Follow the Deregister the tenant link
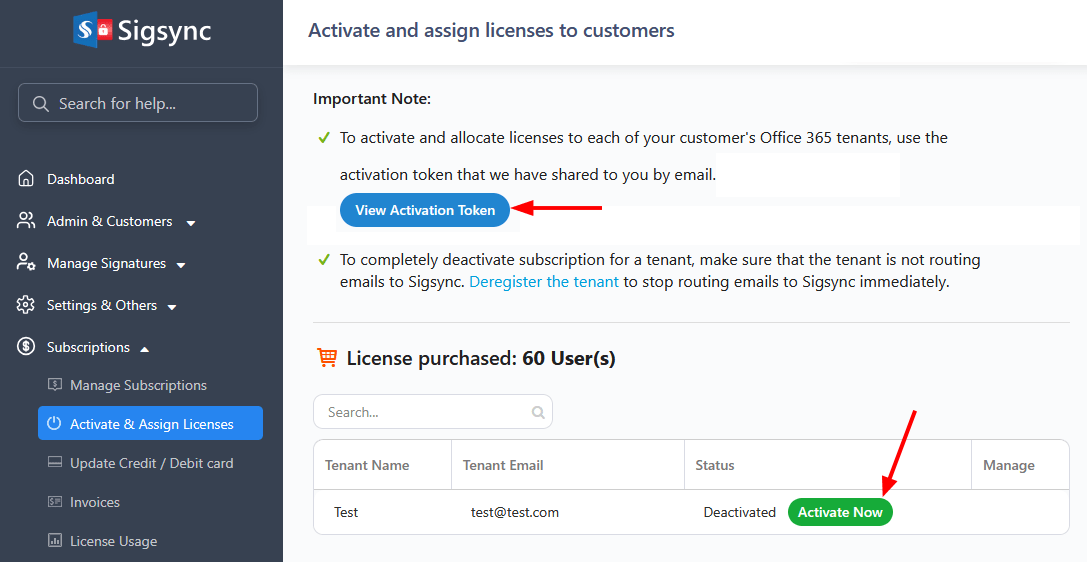The image size is (1087, 562). tap(544, 282)
